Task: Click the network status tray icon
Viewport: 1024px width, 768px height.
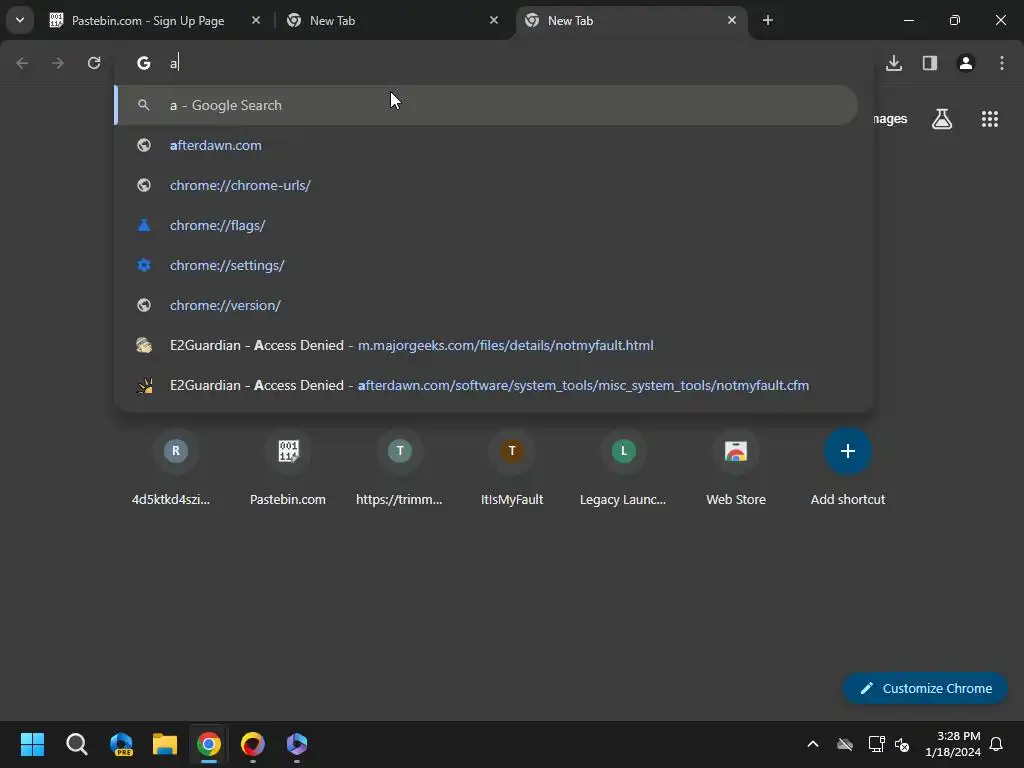Action: (x=876, y=744)
